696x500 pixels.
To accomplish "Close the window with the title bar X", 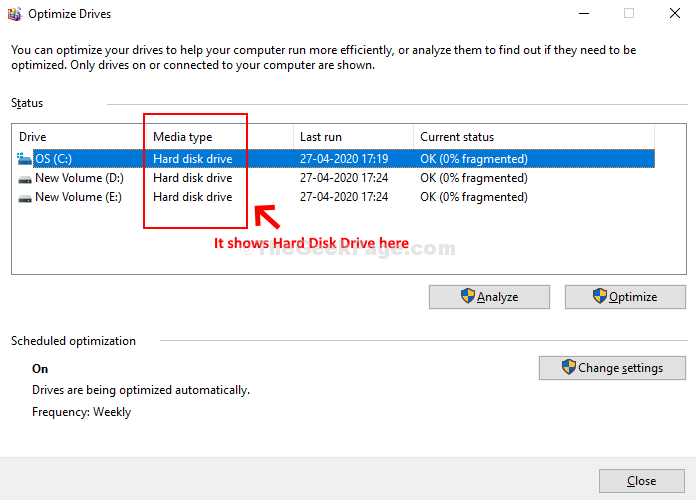I will 675,13.
